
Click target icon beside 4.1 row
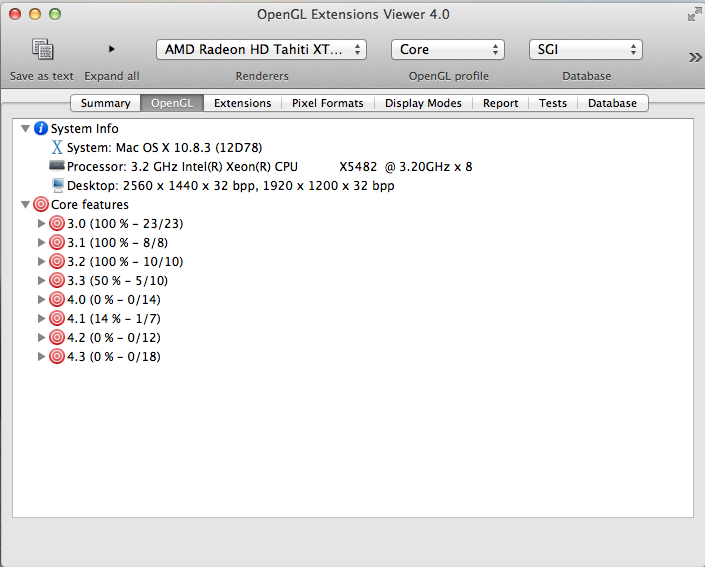tap(57, 318)
